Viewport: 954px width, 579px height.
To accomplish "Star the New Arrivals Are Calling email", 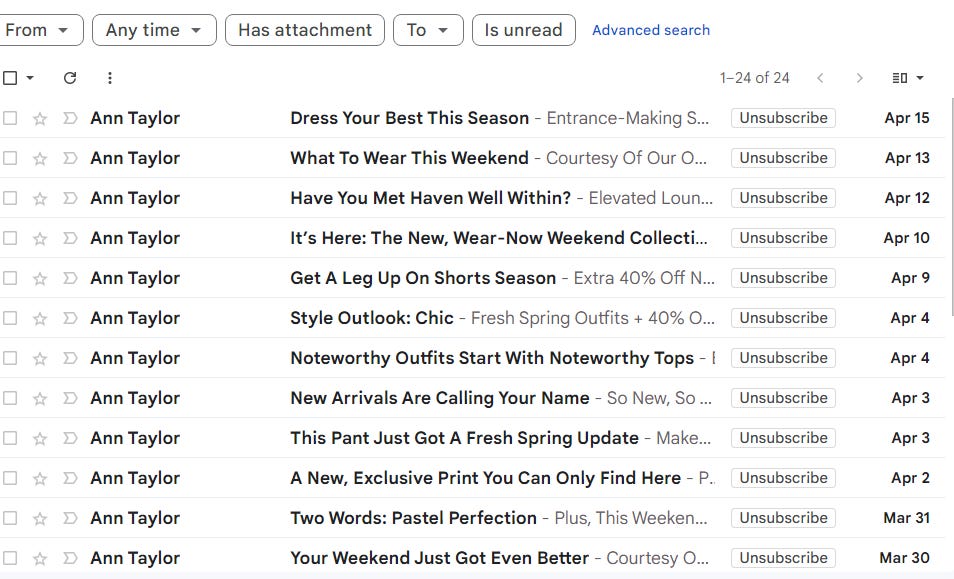I will 40,398.
